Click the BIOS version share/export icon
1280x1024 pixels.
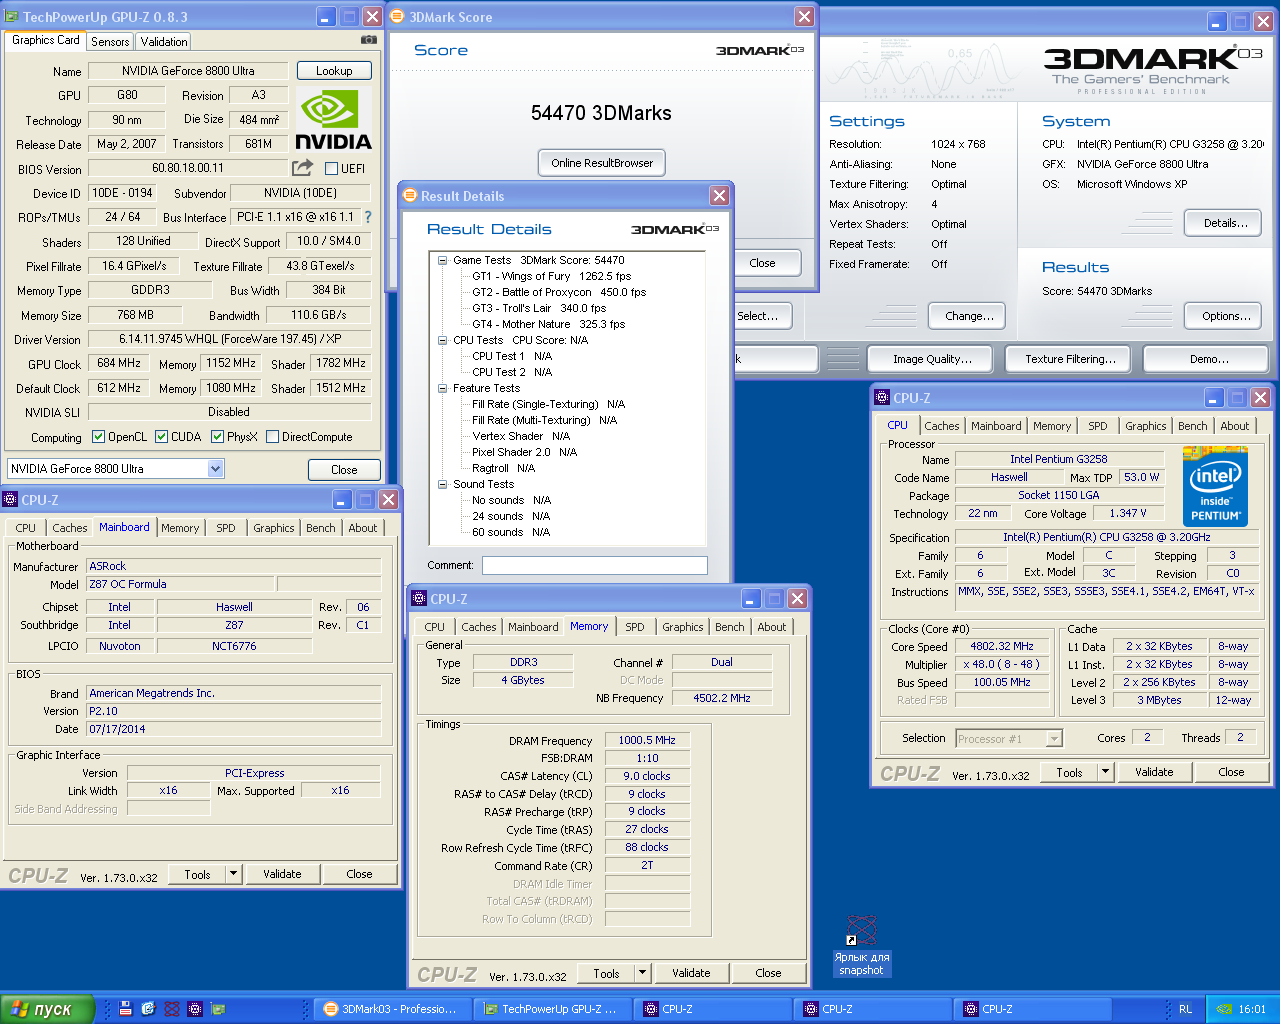[x=302, y=168]
